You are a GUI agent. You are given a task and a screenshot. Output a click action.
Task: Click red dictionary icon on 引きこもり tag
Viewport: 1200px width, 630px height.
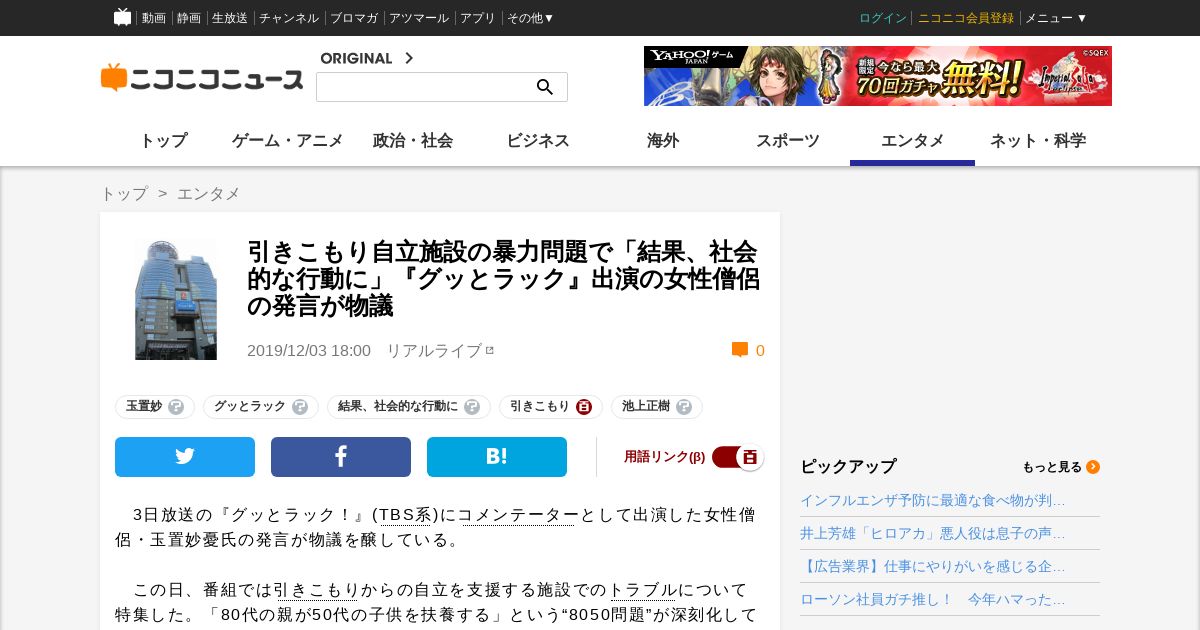pos(584,407)
